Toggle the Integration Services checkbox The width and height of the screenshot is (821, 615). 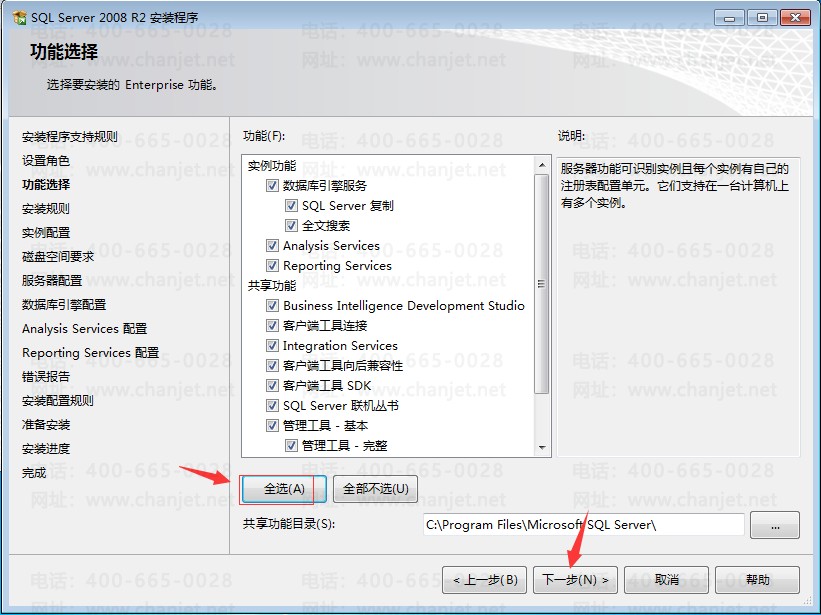[272, 345]
